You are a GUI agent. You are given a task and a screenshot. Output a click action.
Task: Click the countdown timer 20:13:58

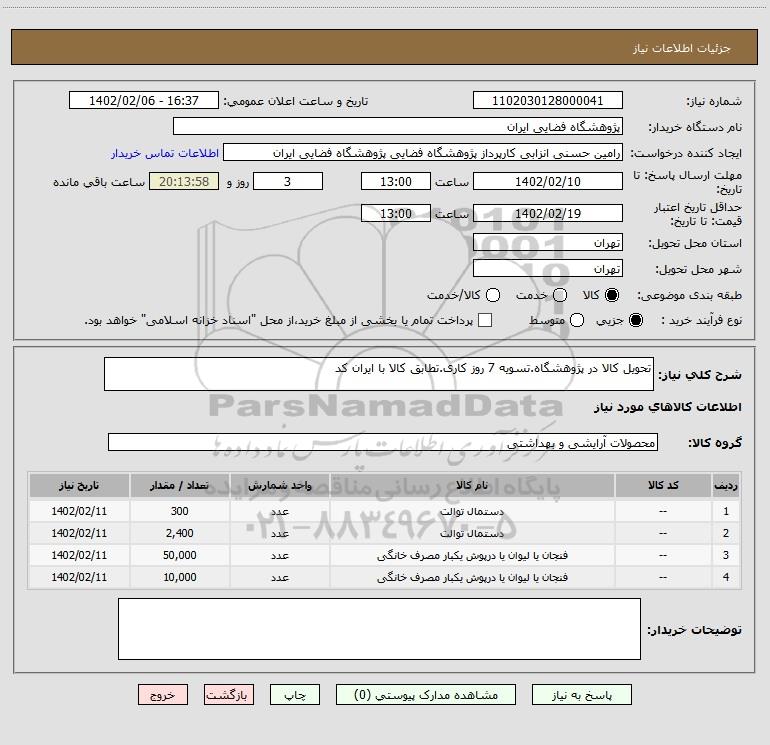184,181
